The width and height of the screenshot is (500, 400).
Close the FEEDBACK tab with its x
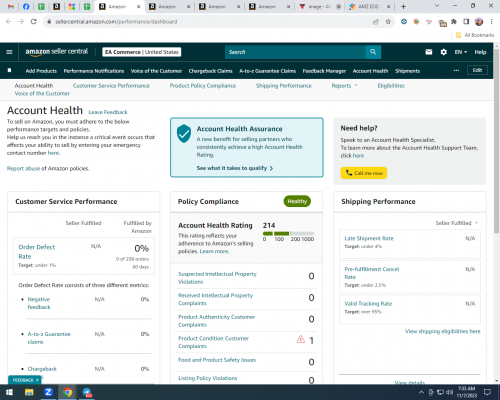[37, 380]
